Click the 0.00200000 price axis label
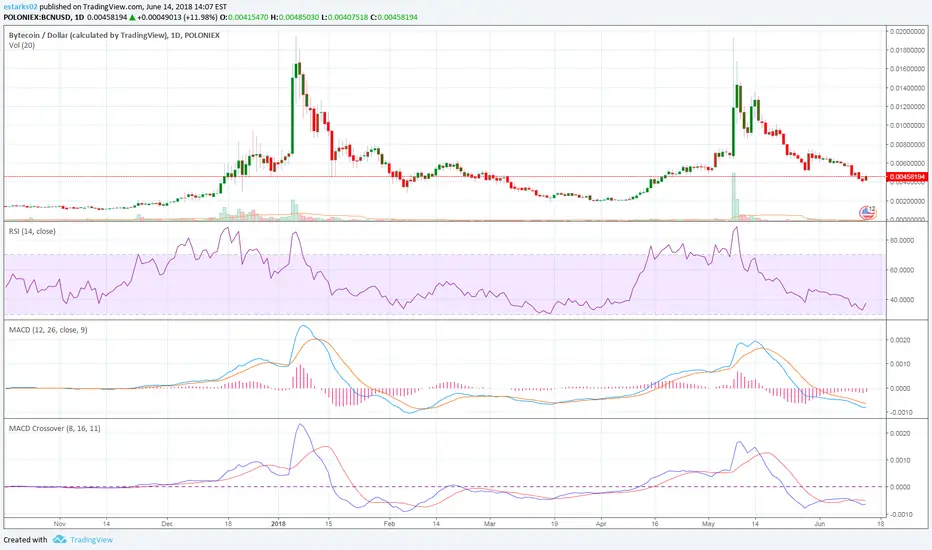Viewport: 932px width, 550px height. (907, 201)
